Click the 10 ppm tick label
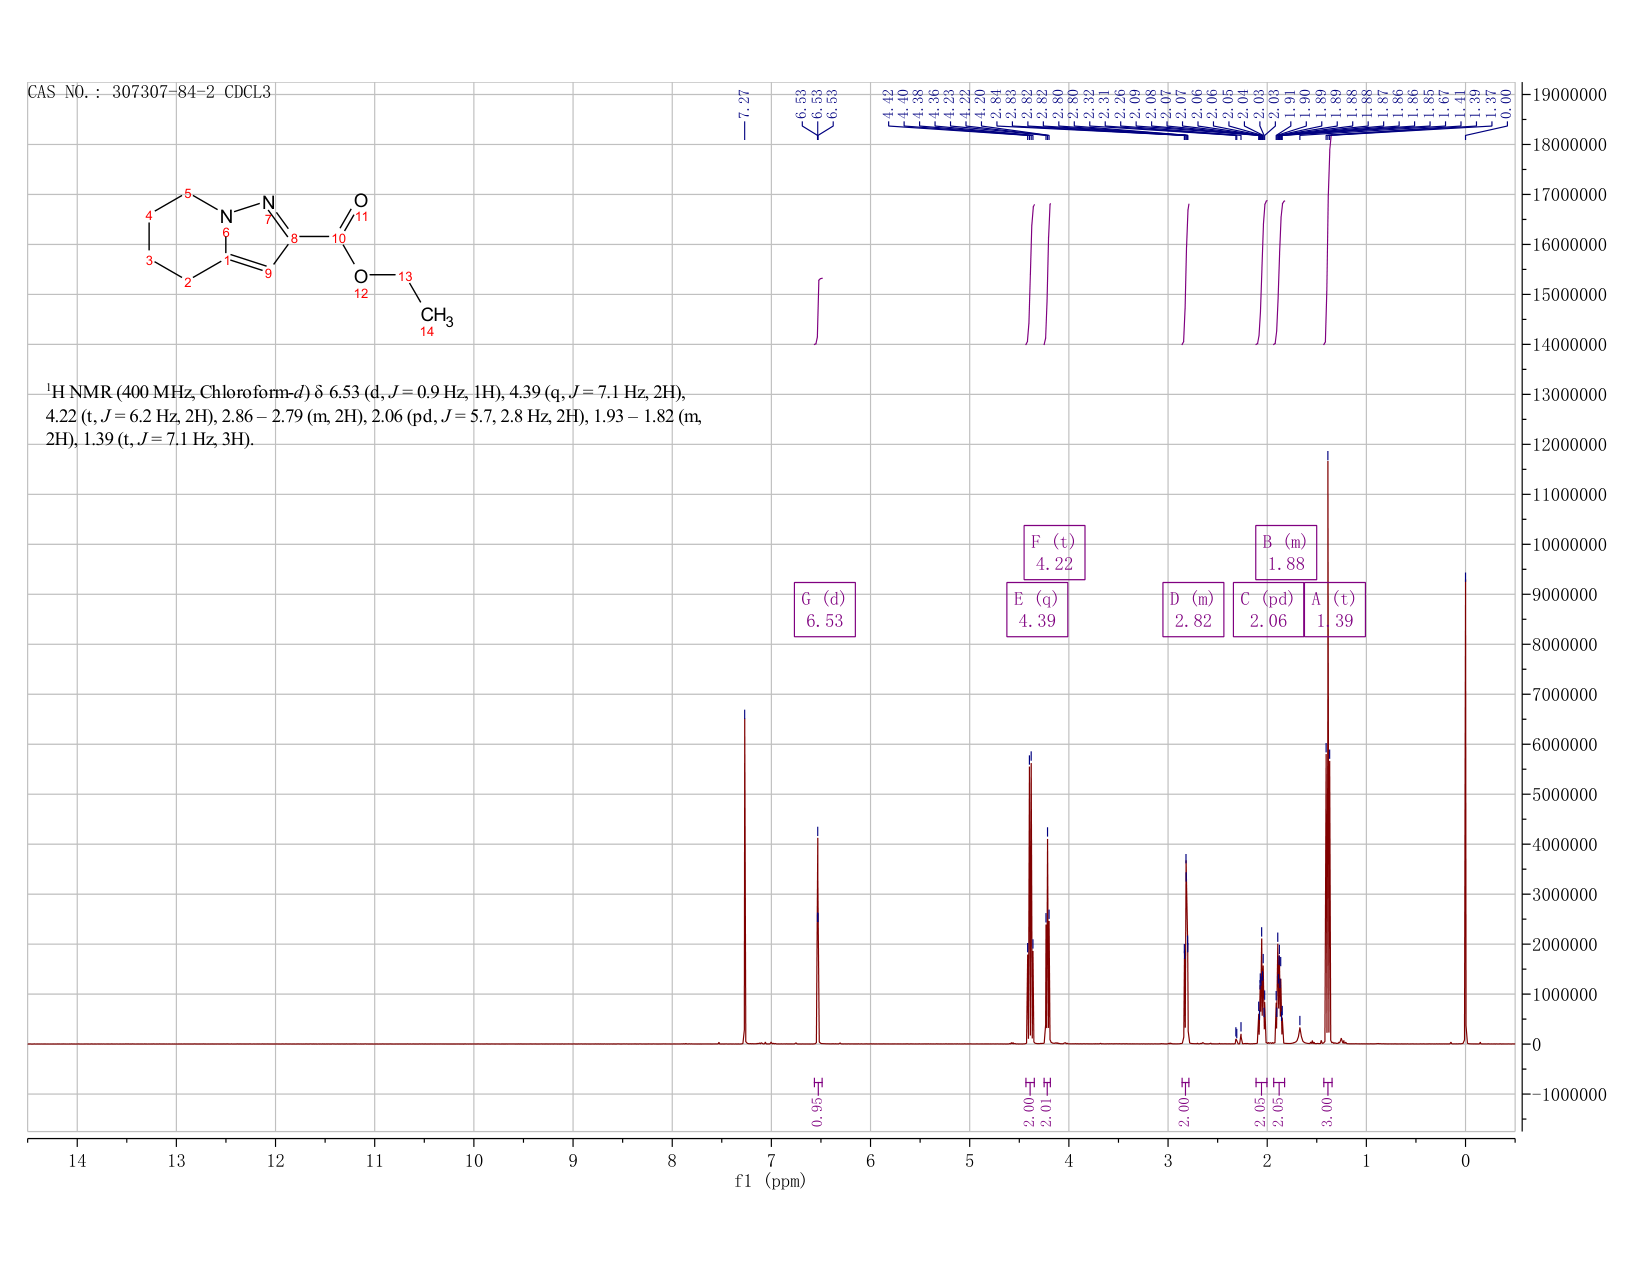1650x1275 pixels. [x=474, y=1160]
